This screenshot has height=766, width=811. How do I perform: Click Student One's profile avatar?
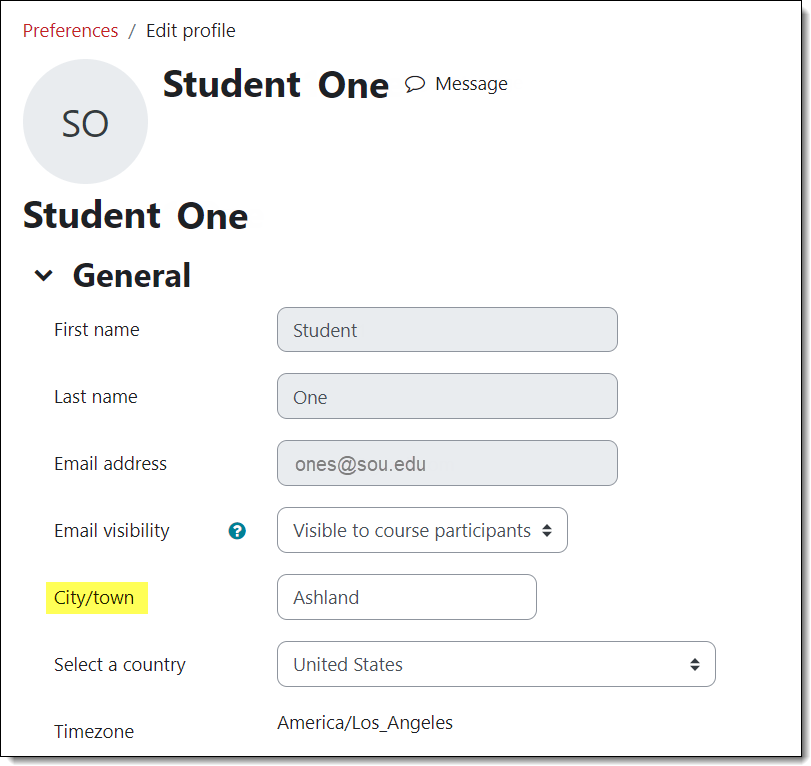[x=85, y=121]
